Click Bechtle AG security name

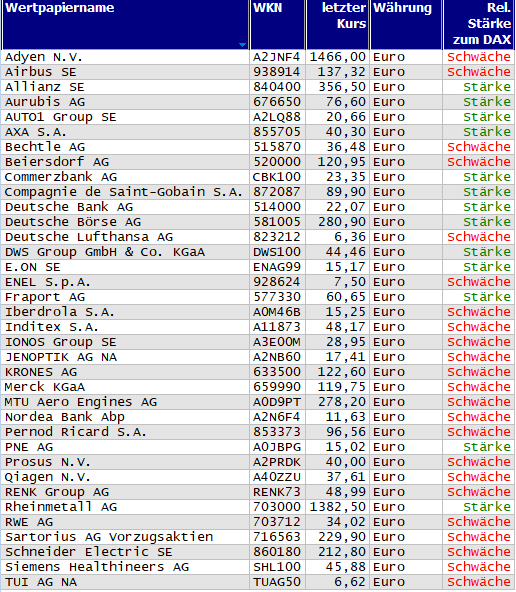coord(45,147)
